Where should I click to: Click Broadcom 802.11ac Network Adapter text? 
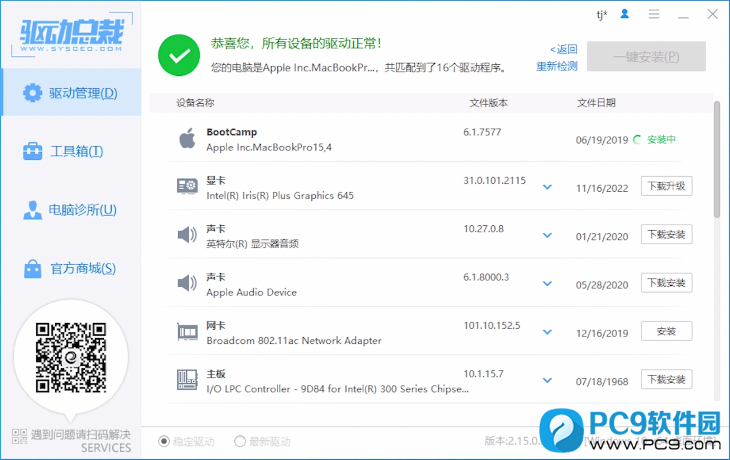(x=294, y=341)
